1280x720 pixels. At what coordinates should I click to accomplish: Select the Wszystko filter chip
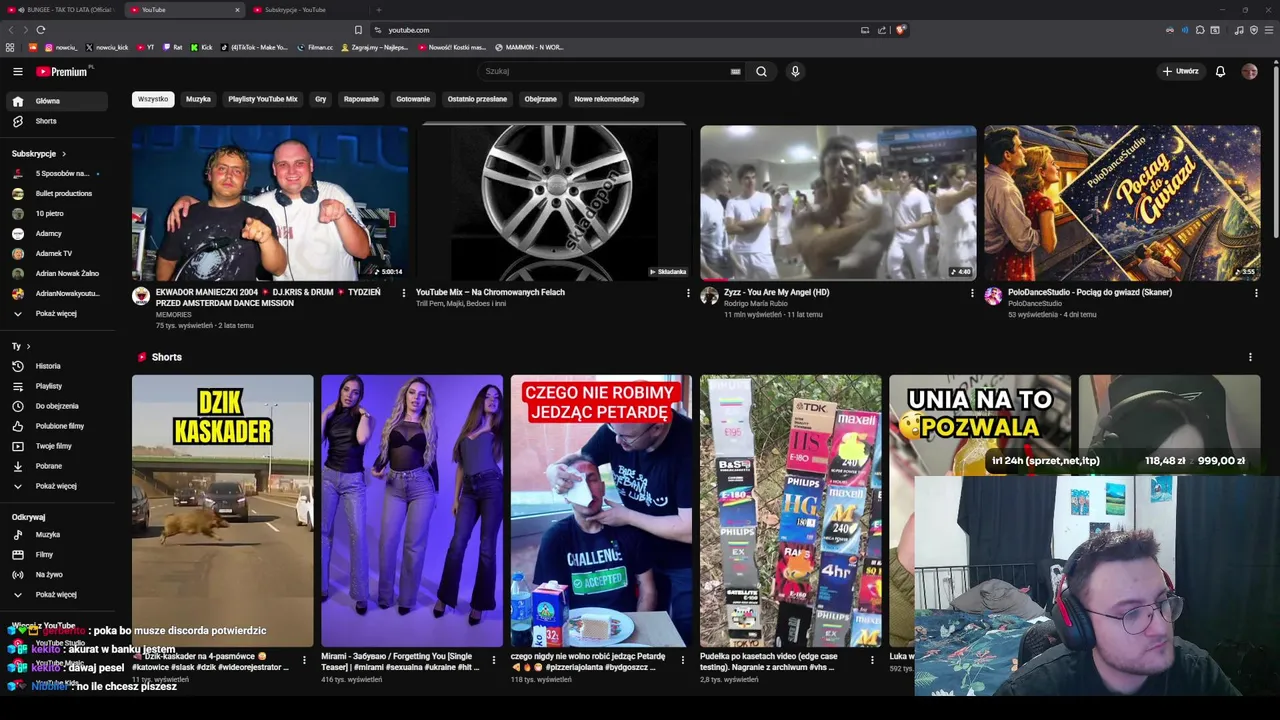point(153,99)
